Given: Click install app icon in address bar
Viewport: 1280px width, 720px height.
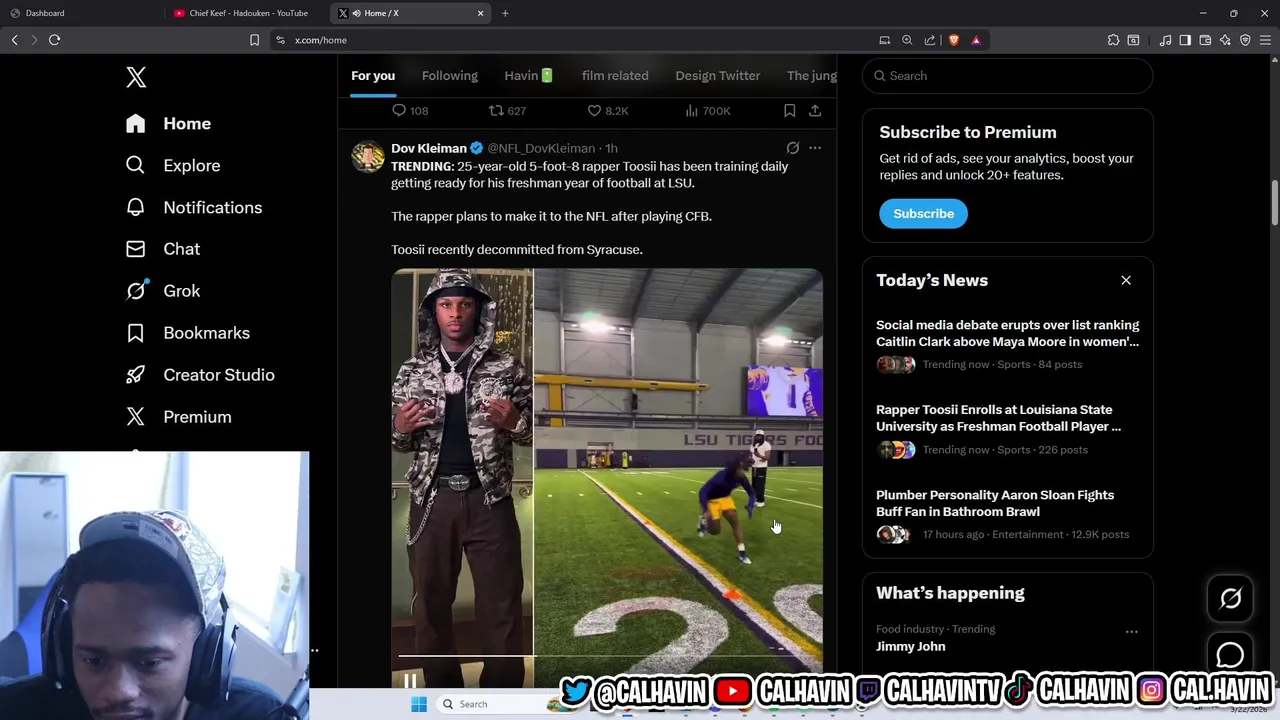Looking at the screenshot, I should click(884, 40).
